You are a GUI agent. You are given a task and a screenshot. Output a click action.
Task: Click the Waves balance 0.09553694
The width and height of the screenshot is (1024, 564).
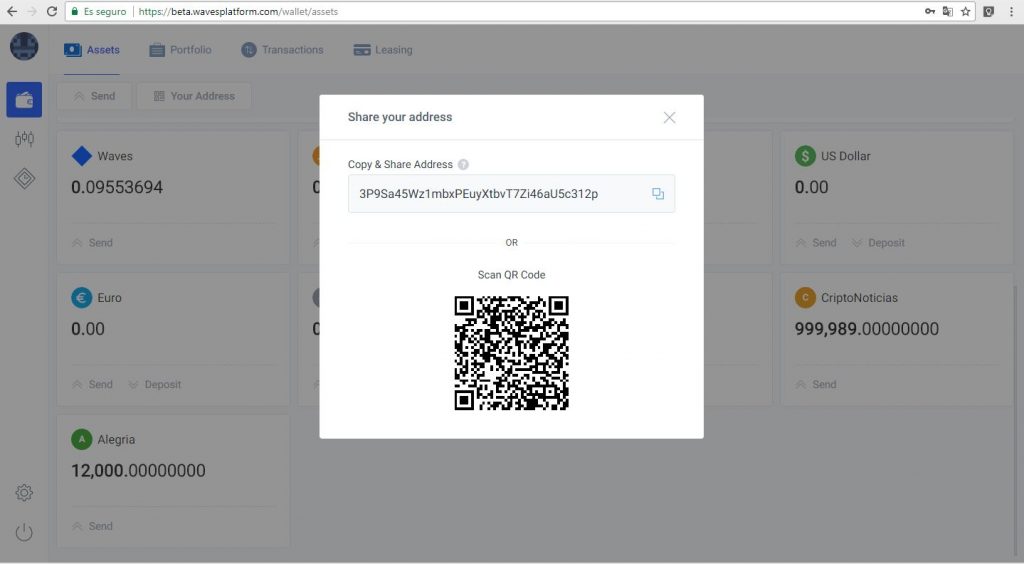tap(117, 187)
